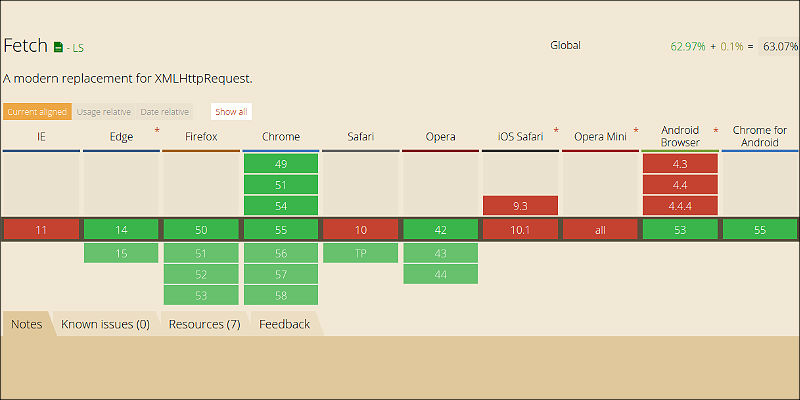Select the Android Browser 4.4.4 cell
This screenshot has width=800, height=400.
(x=680, y=206)
